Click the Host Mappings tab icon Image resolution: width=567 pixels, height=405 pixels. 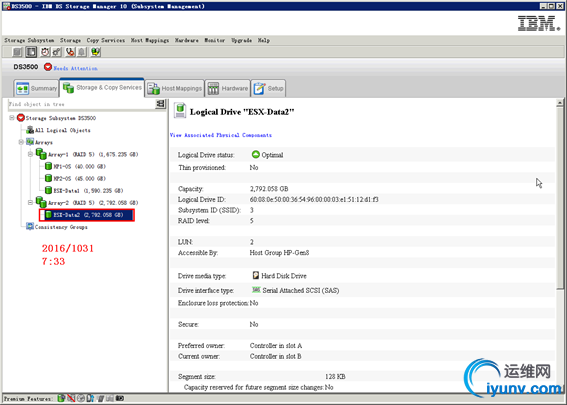(153, 88)
